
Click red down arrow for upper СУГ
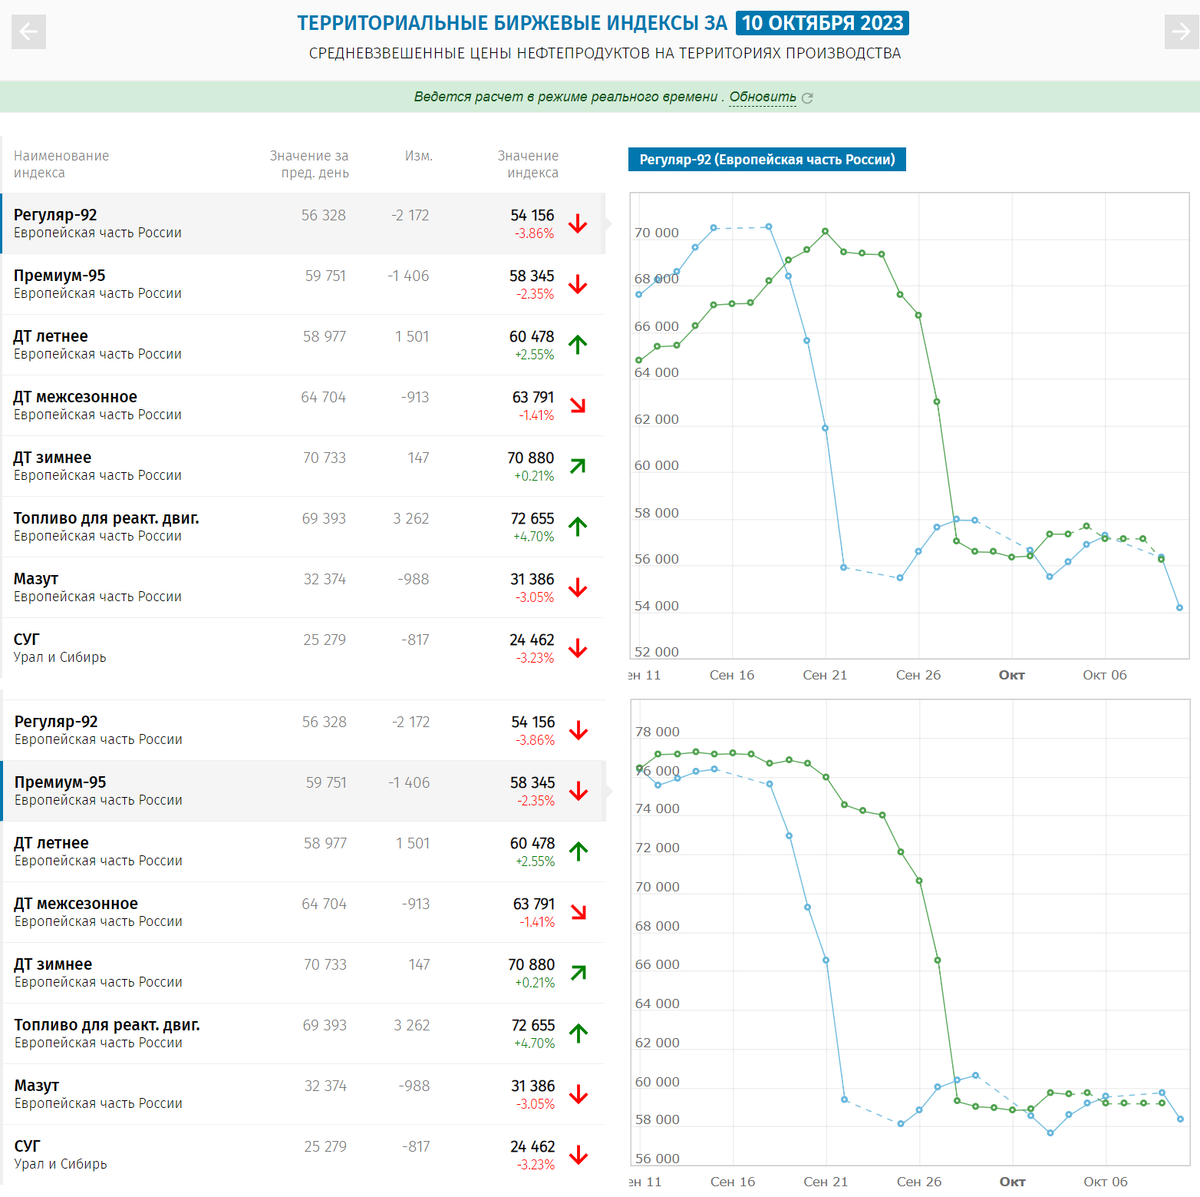[x=578, y=648]
